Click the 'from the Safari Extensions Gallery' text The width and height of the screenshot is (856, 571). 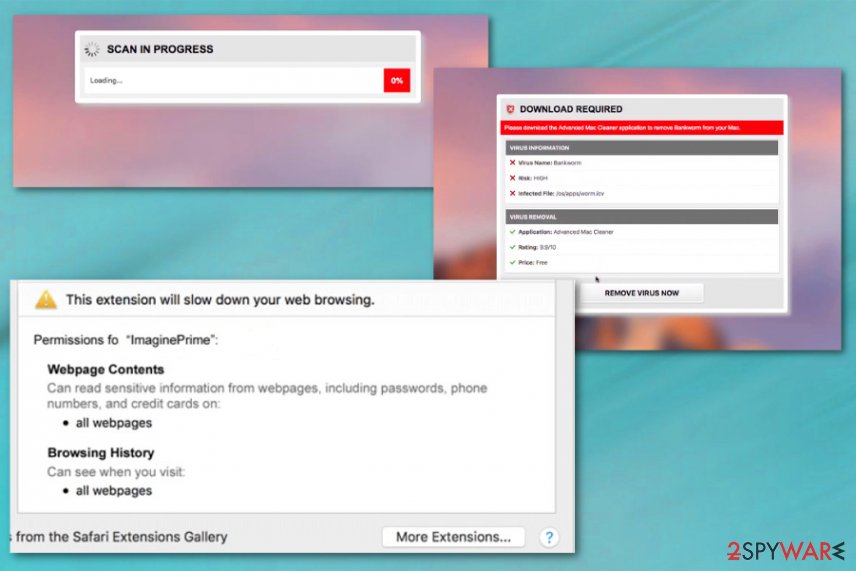tap(121, 537)
